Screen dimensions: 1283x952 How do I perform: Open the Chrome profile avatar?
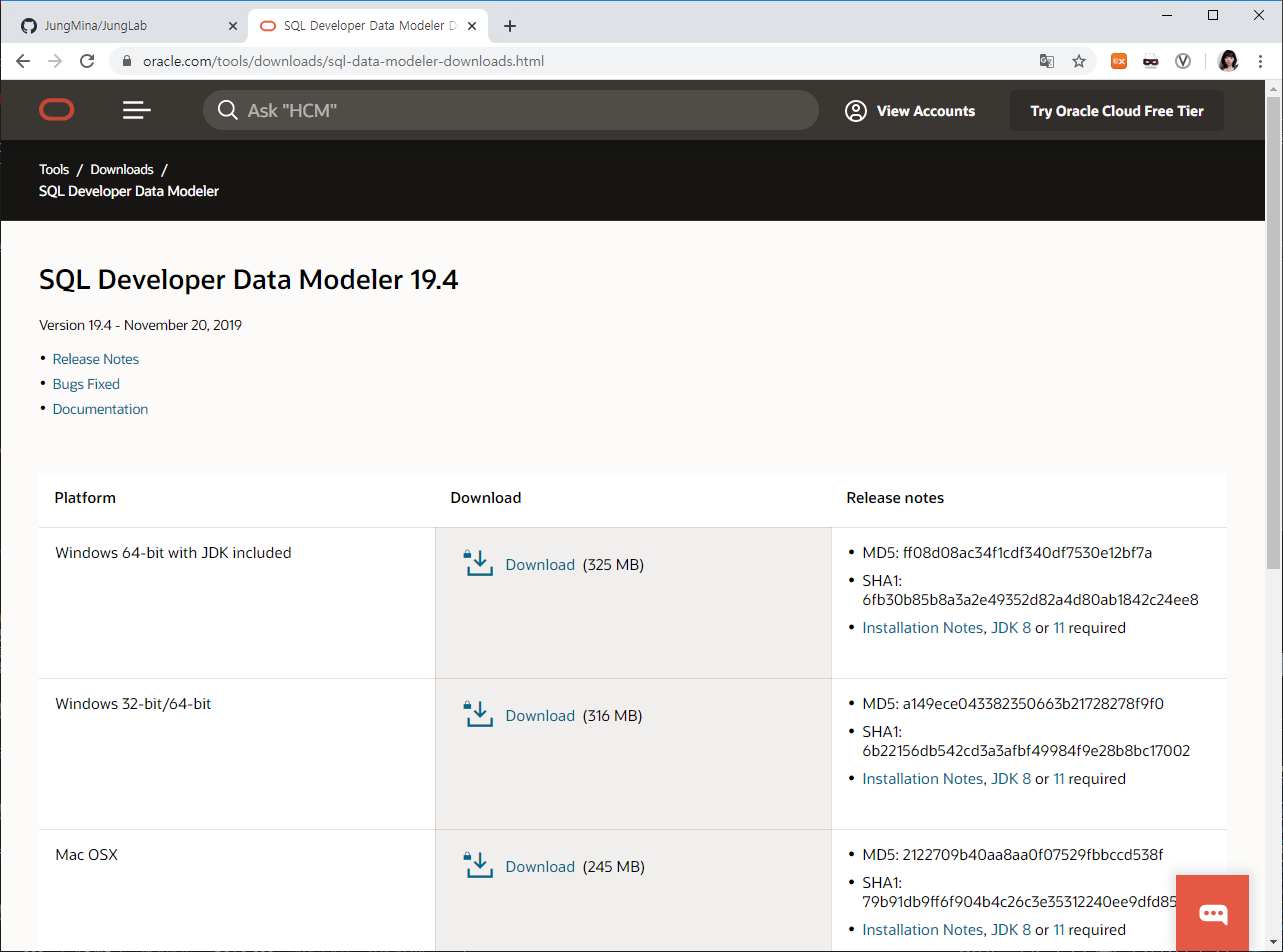[1228, 61]
